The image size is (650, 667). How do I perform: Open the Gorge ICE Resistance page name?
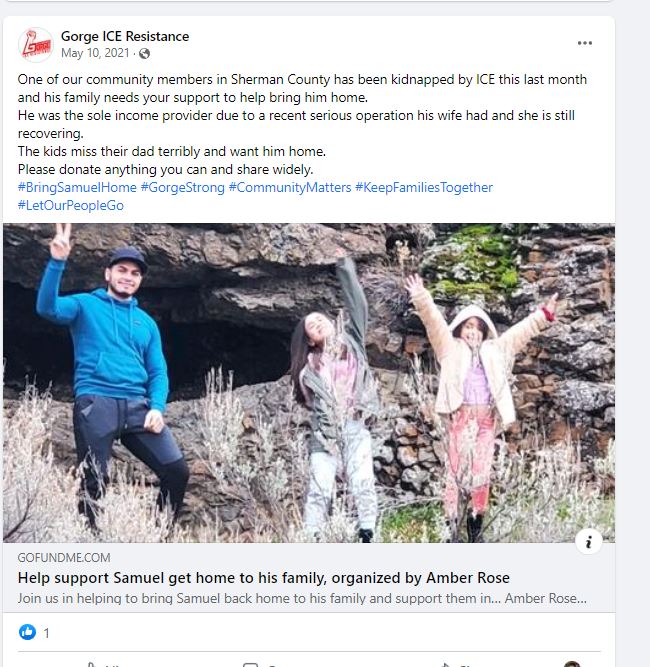coord(125,37)
